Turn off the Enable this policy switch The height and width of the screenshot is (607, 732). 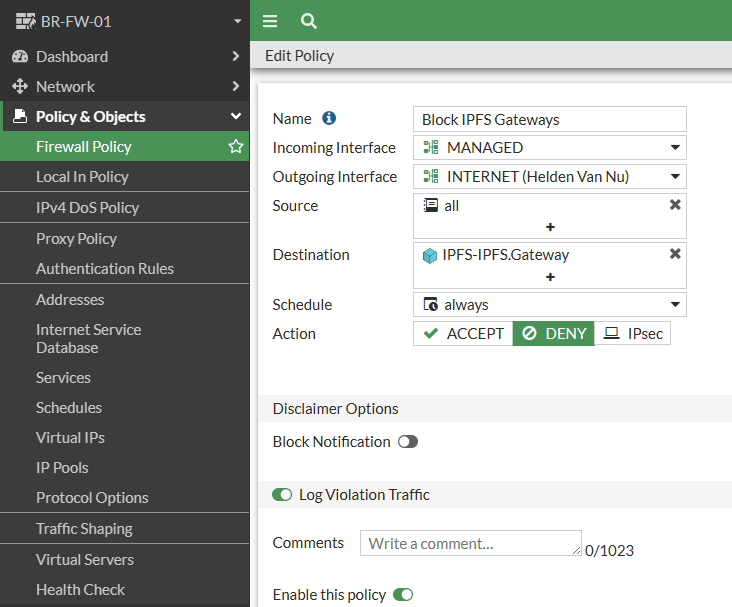(x=403, y=595)
